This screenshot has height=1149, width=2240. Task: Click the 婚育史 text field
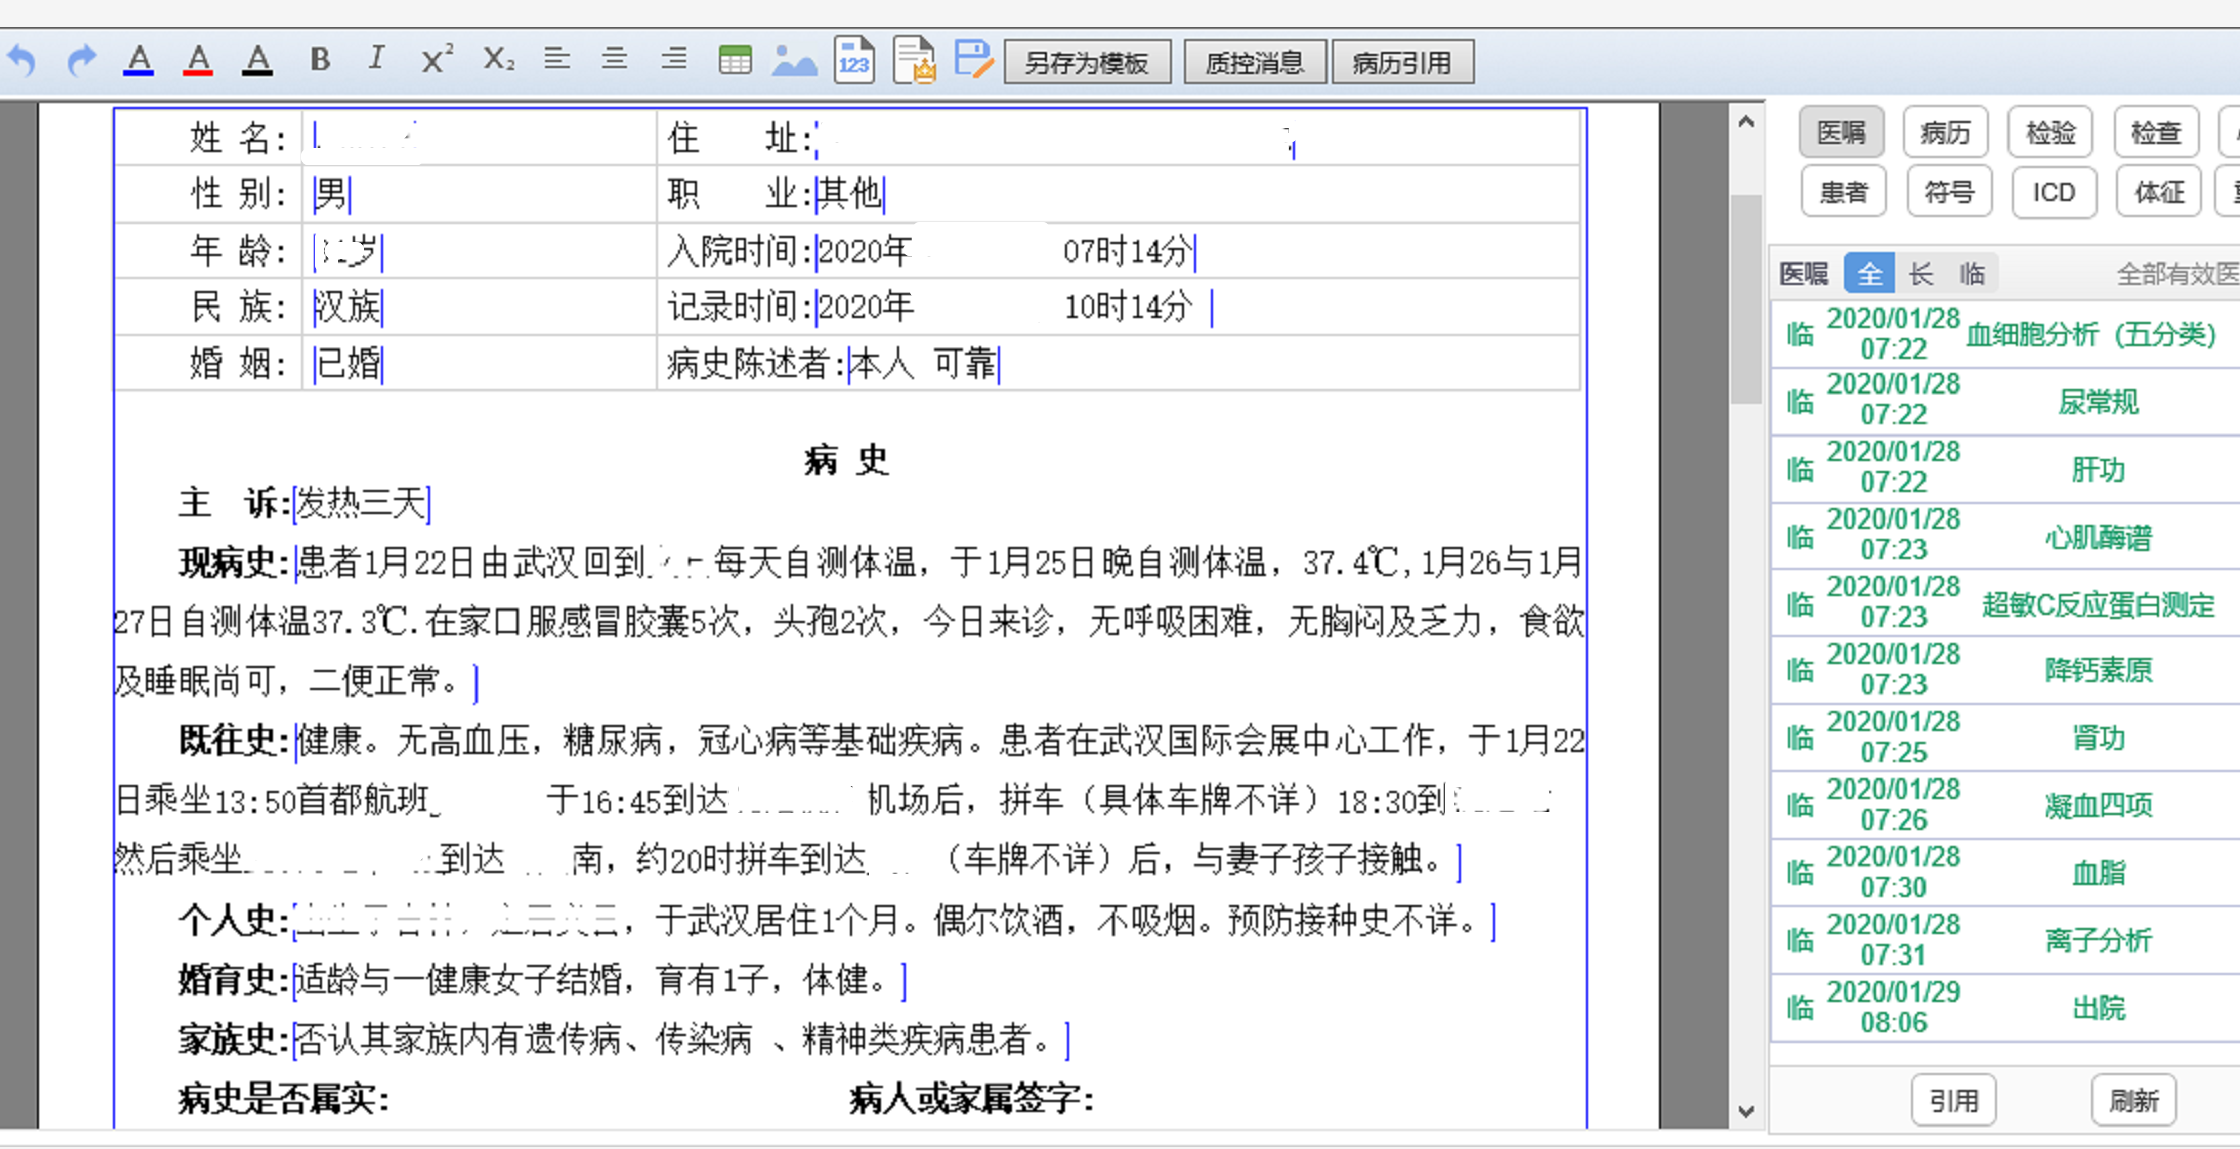tap(600, 980)
